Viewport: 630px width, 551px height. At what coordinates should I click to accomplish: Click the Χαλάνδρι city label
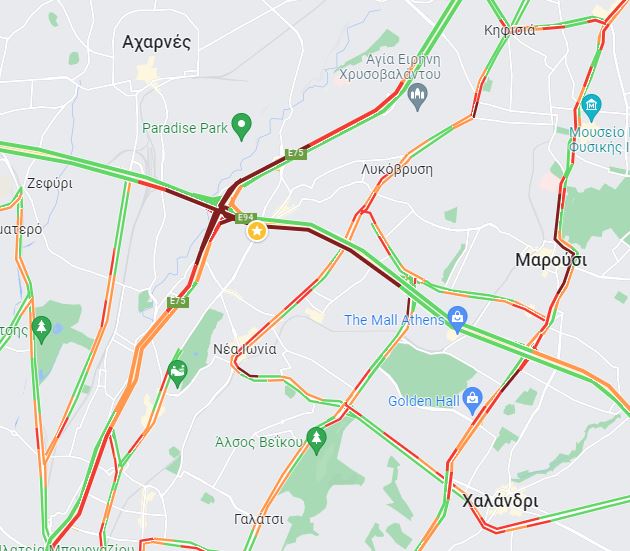(500, 501)
